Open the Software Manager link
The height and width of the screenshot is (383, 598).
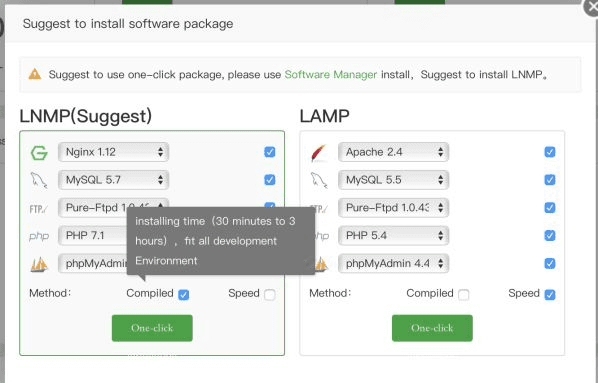pyautogui.click(x=331, y=74)
